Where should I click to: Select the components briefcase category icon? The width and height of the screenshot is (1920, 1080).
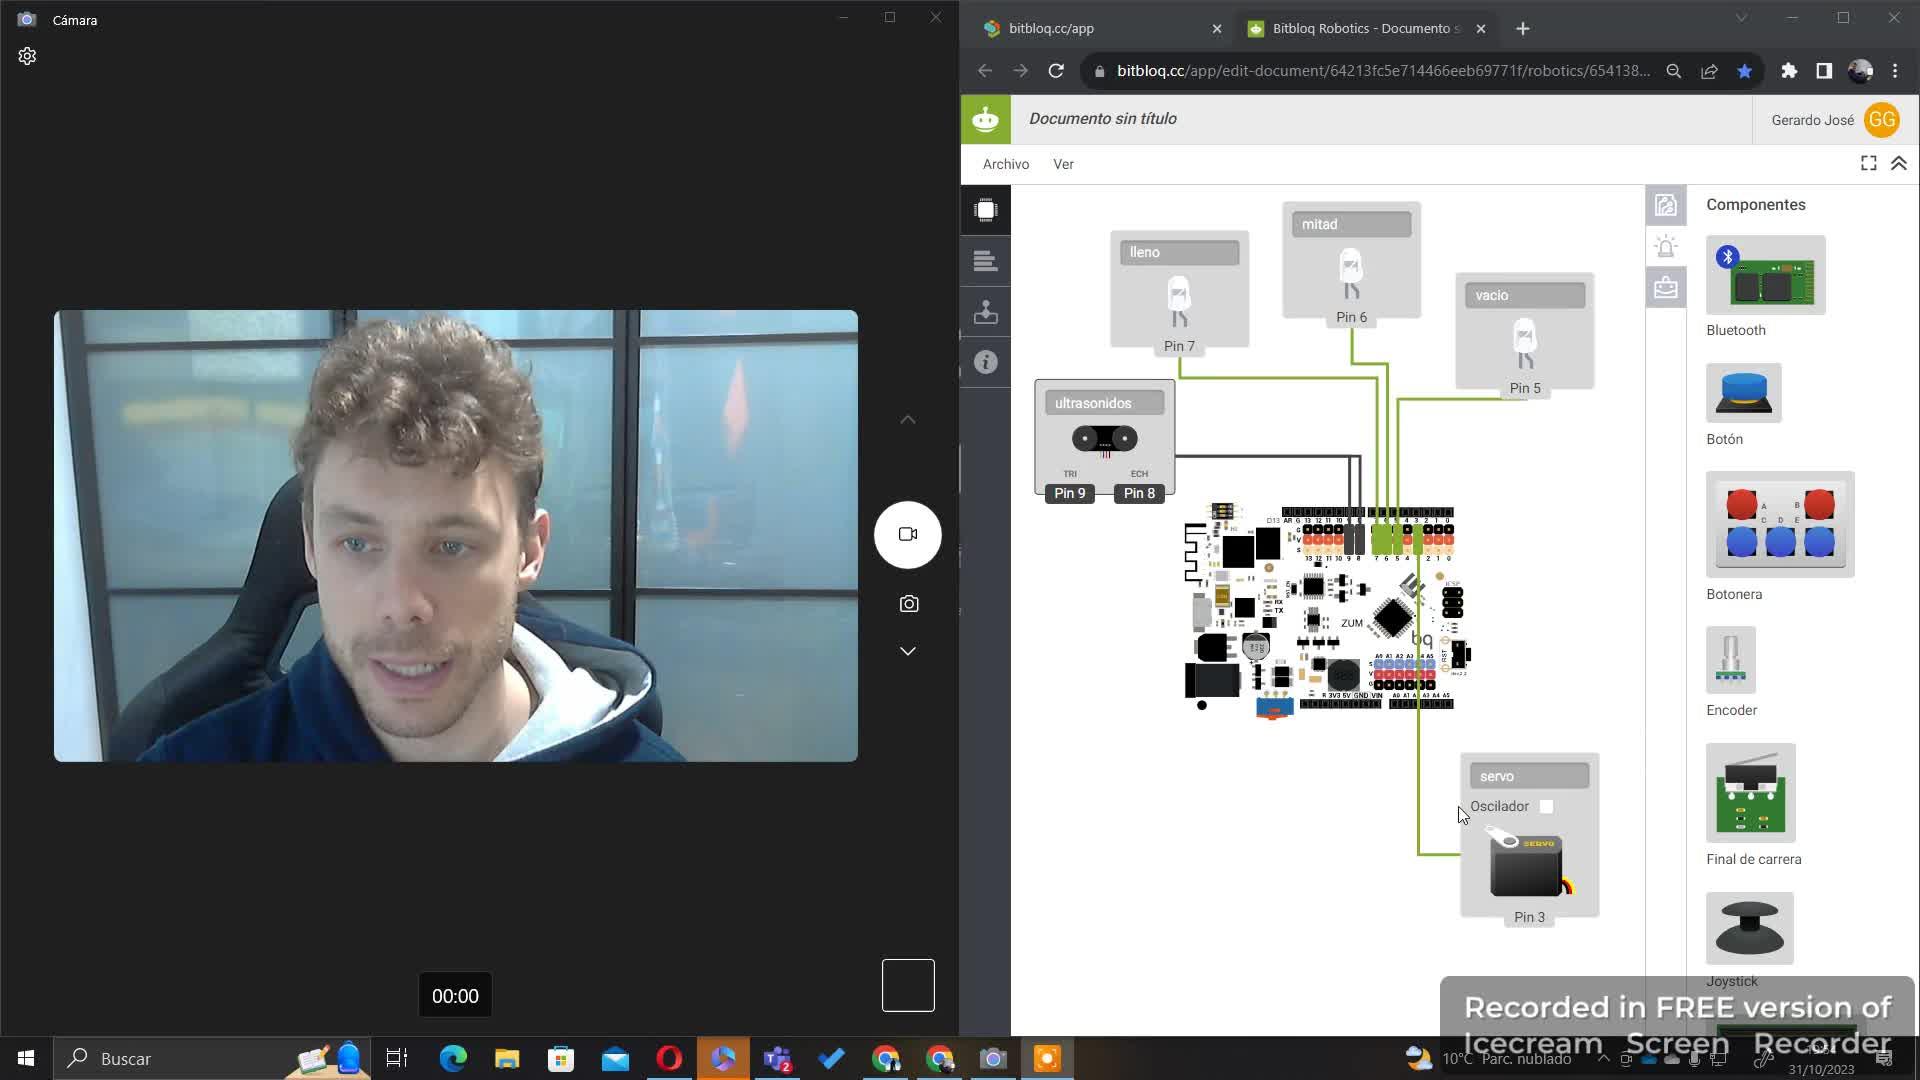click(x=1665, y=288)
